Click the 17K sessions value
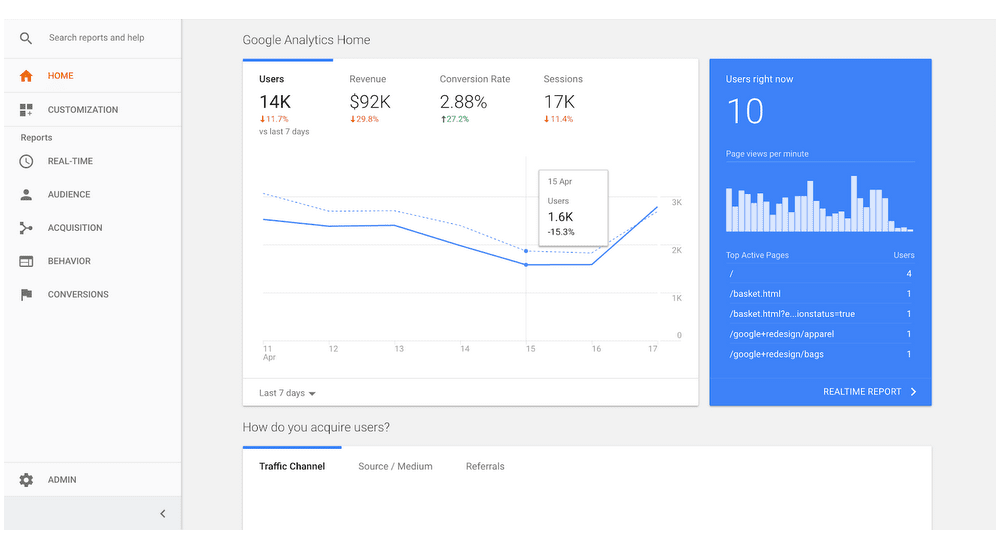The image size is (1000, 550). pos(559,102)
